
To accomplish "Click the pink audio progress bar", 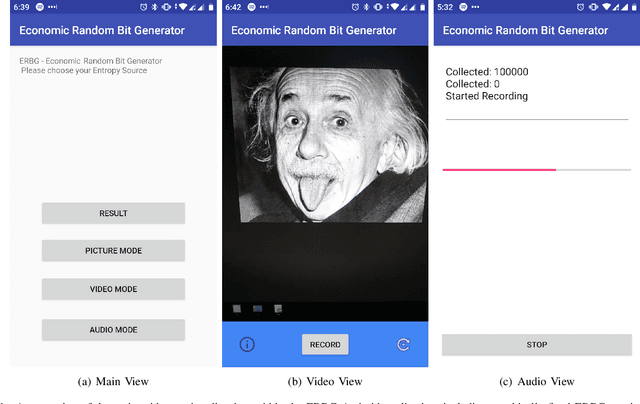I will [499, 170].
